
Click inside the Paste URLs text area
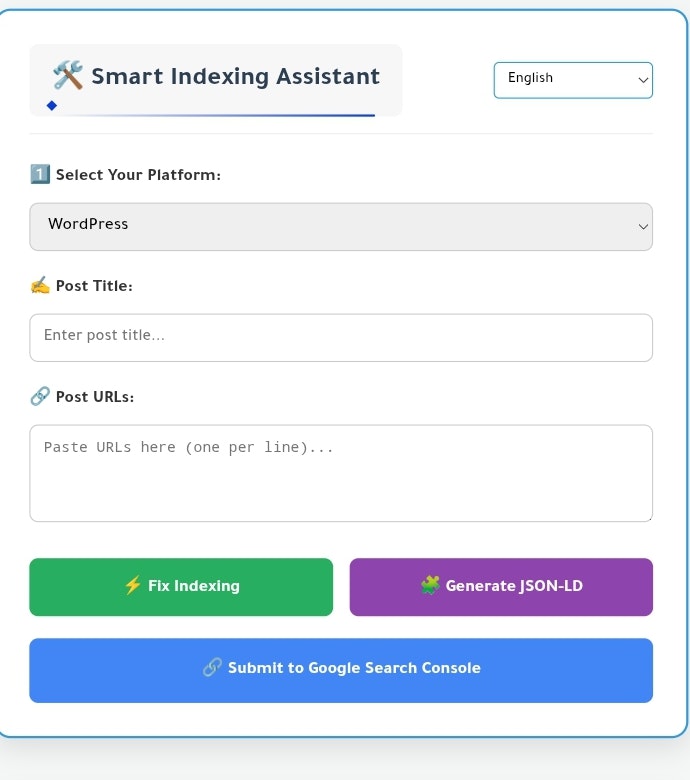pyautogui.click(x=340, y=473)
